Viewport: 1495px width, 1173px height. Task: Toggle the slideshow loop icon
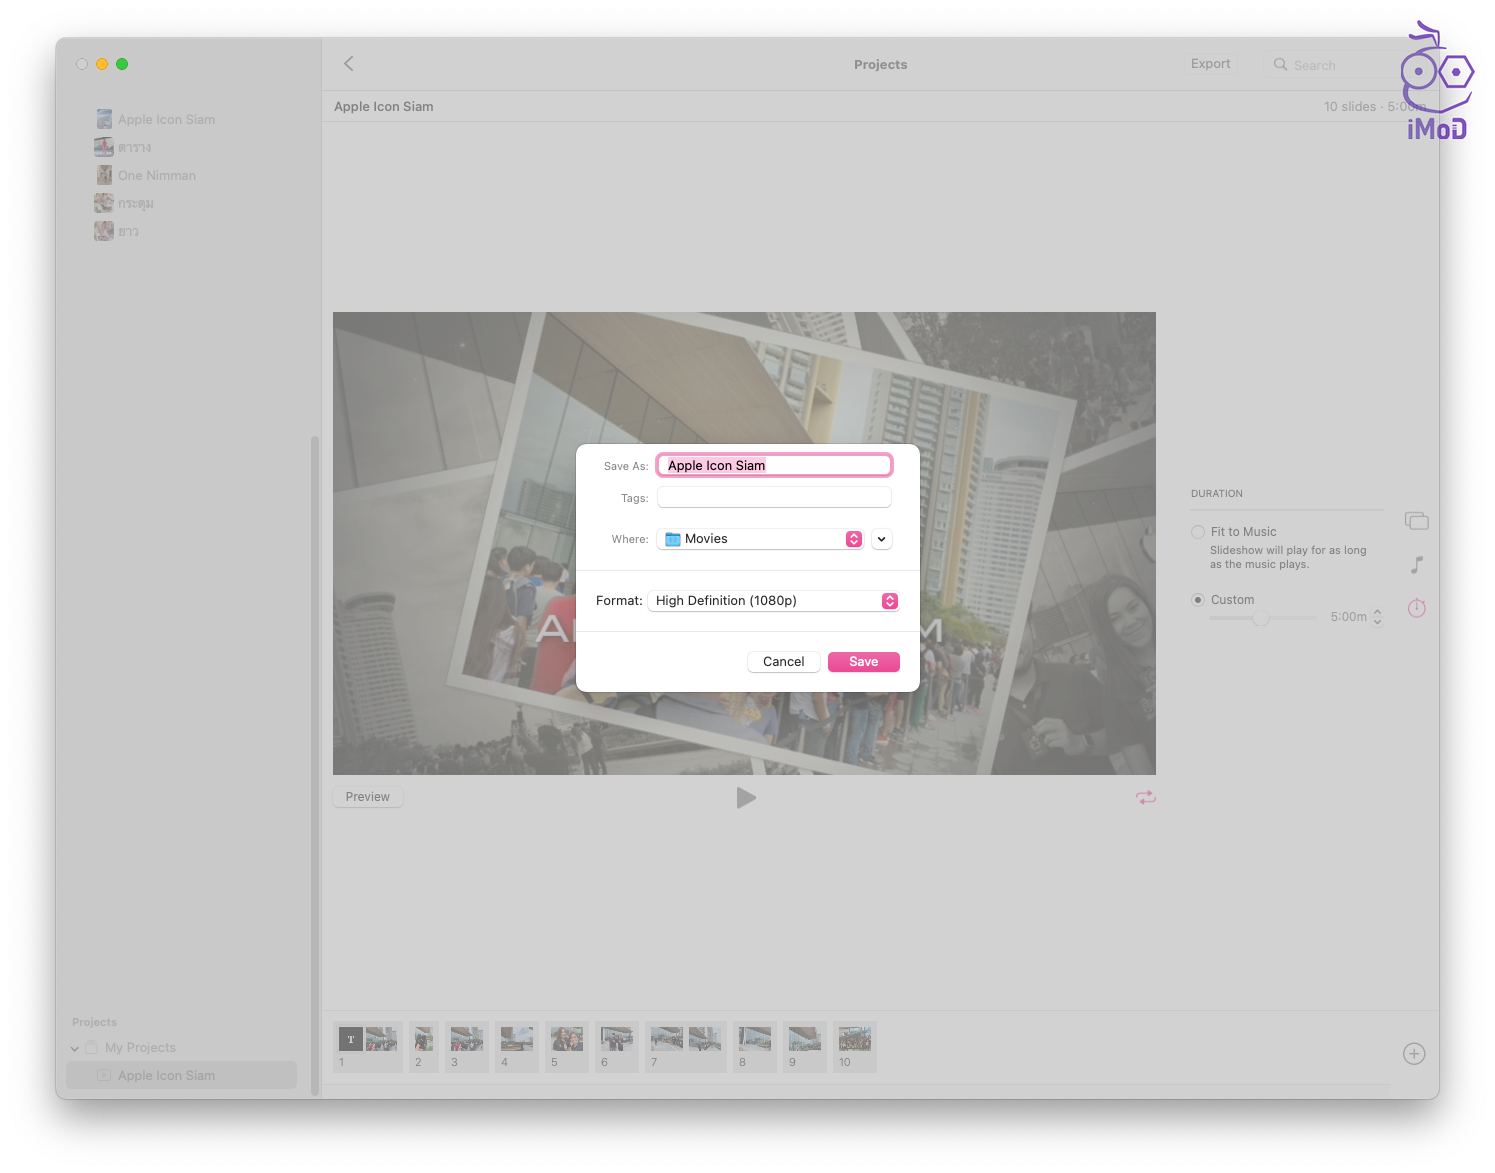(1145, 797)
